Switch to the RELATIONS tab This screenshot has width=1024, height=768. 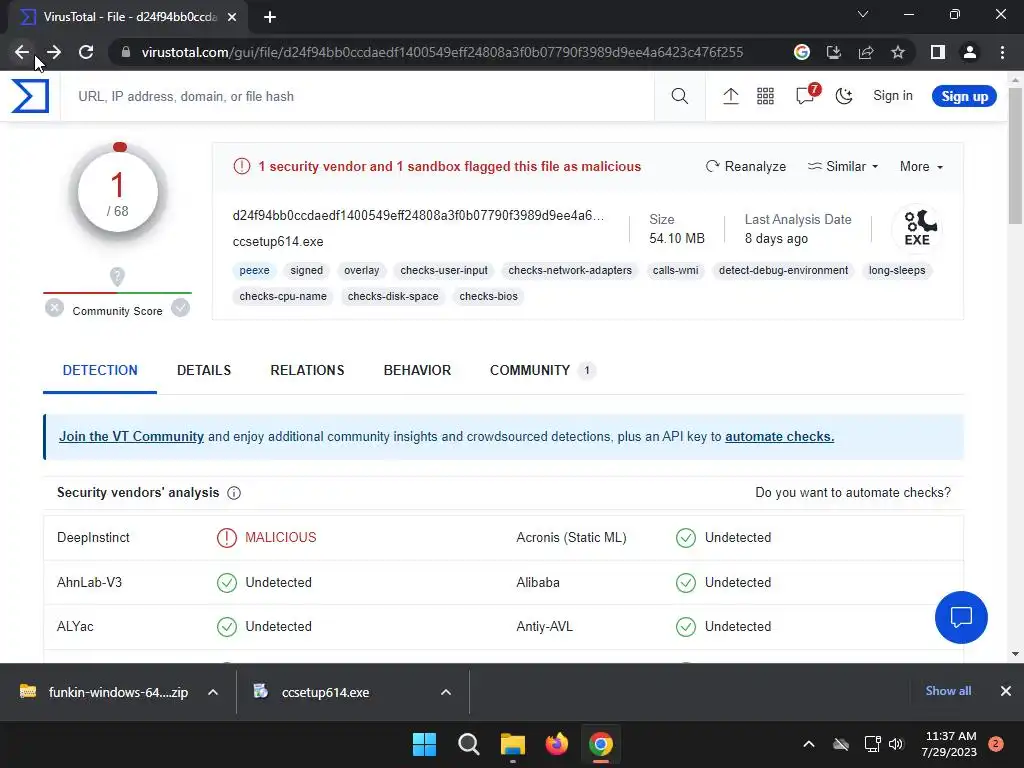(x=307, y=370)
